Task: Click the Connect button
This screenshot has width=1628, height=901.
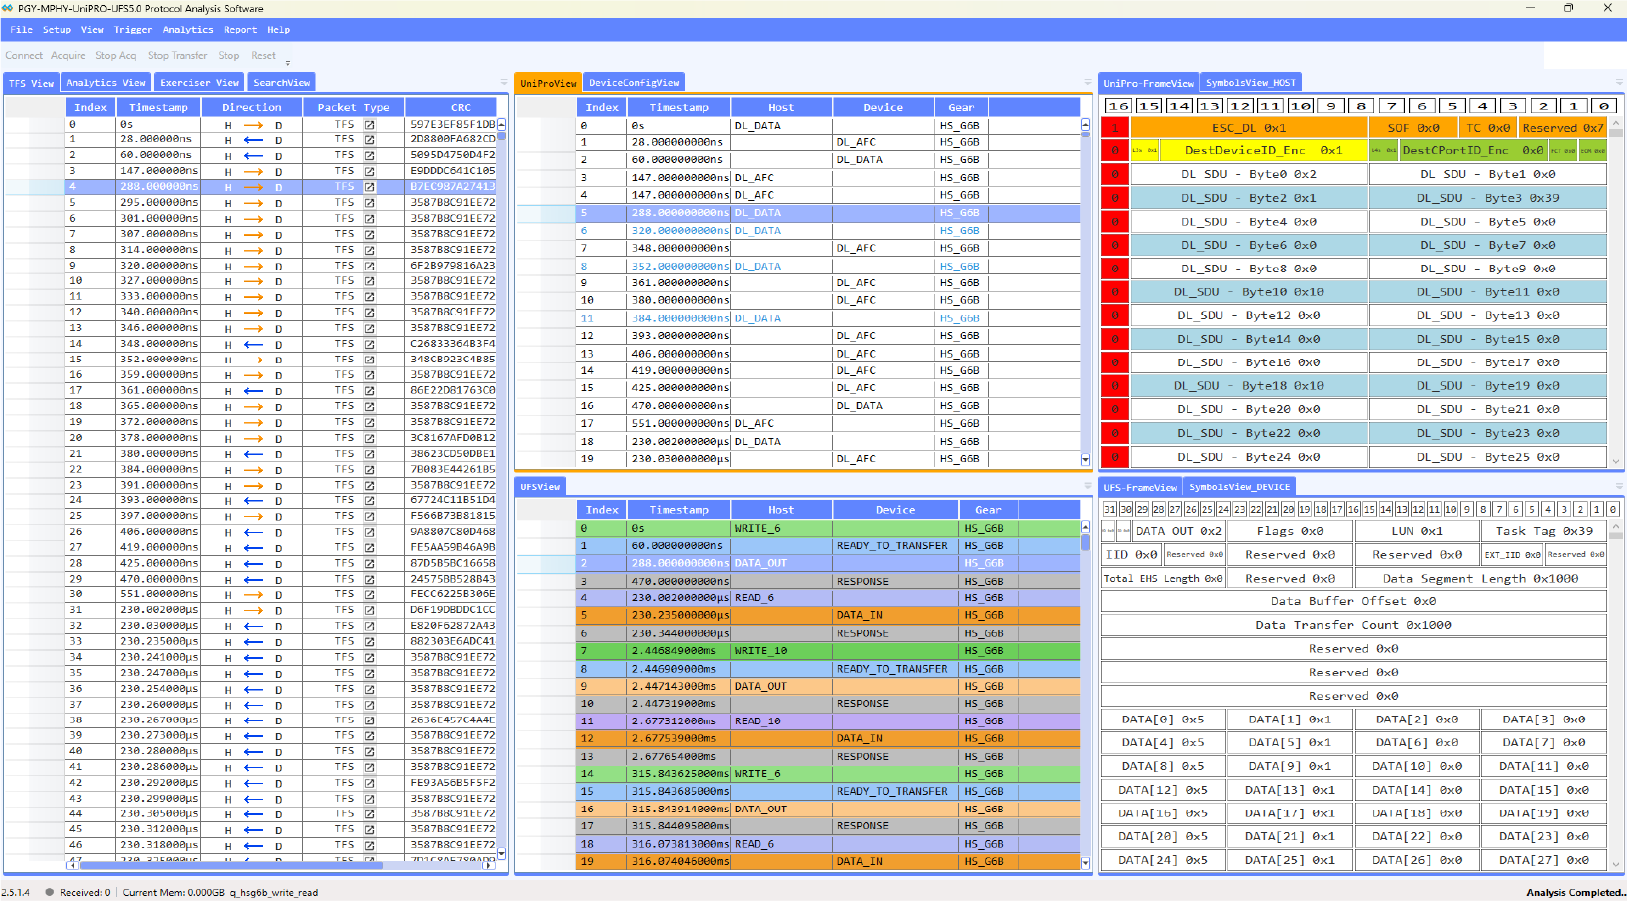Action: tap(24, 55)
